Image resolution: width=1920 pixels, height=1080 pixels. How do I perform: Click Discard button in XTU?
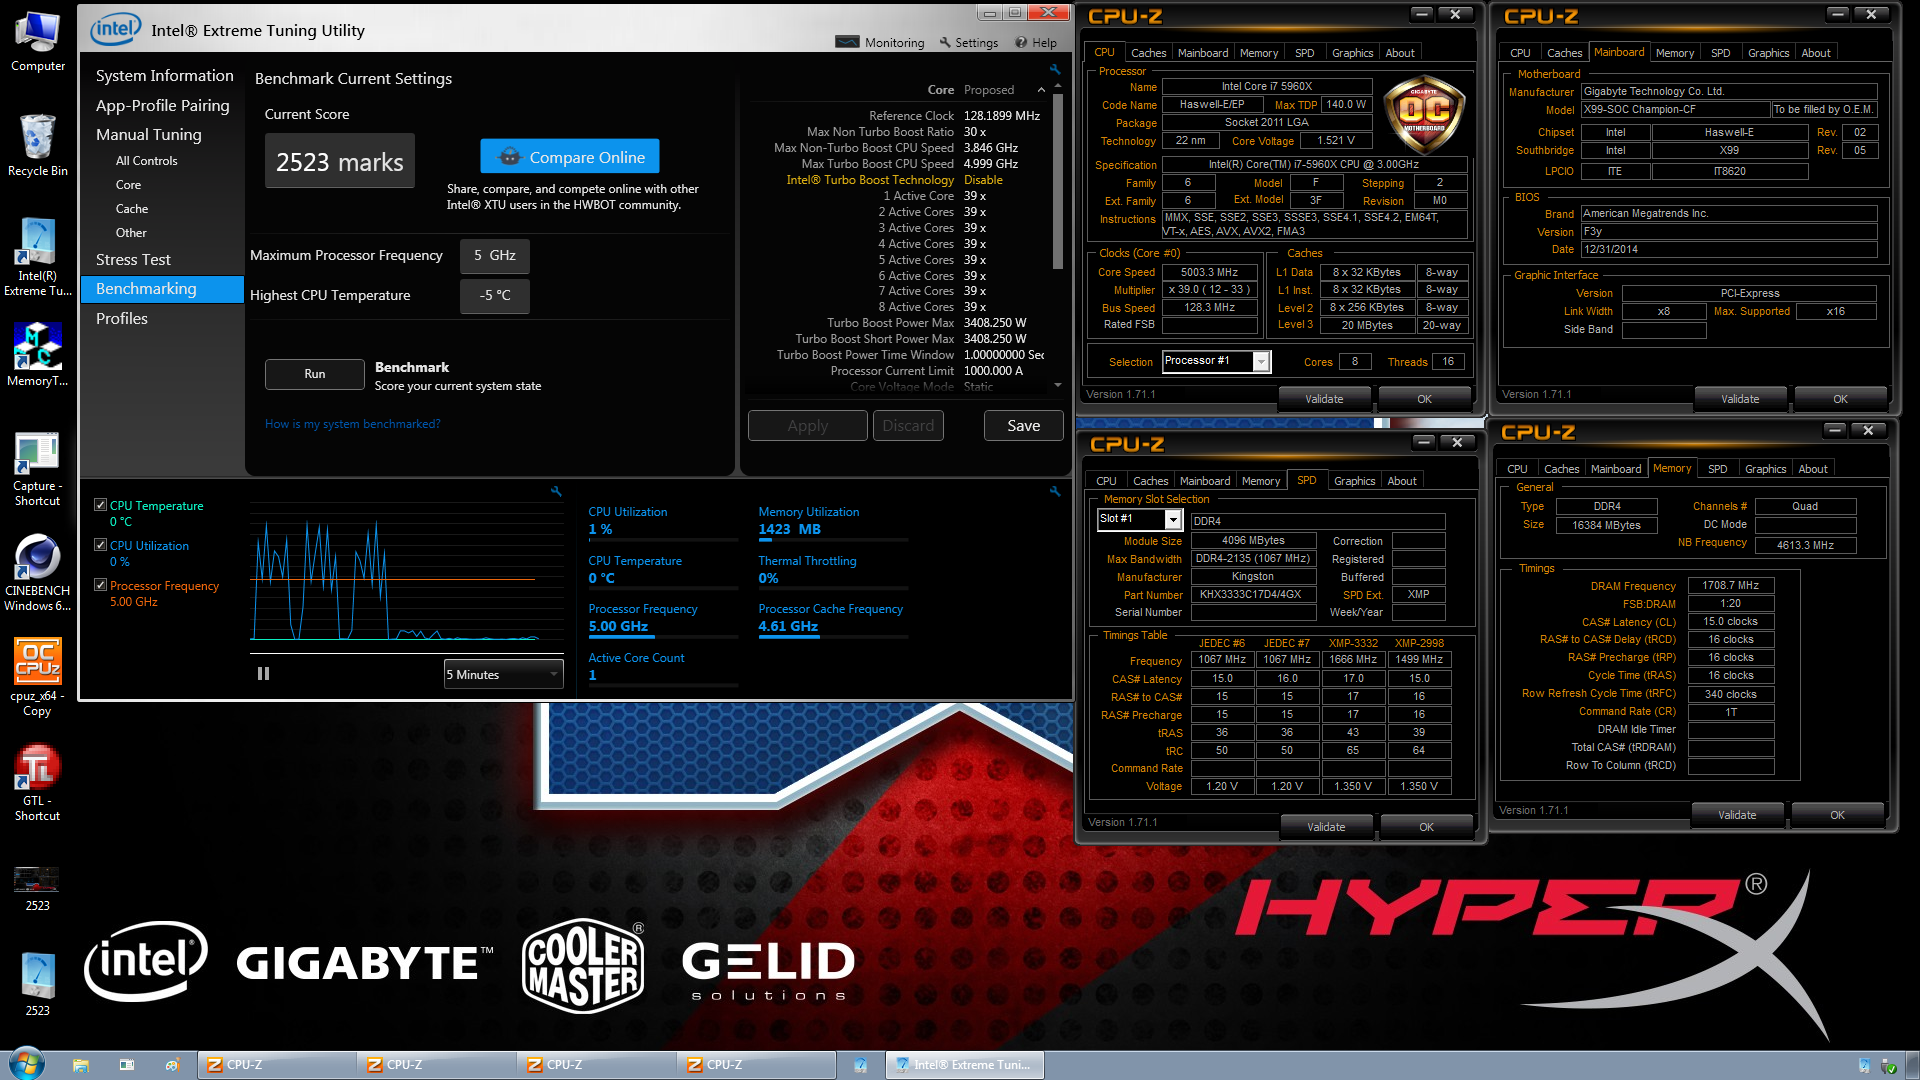908,426
